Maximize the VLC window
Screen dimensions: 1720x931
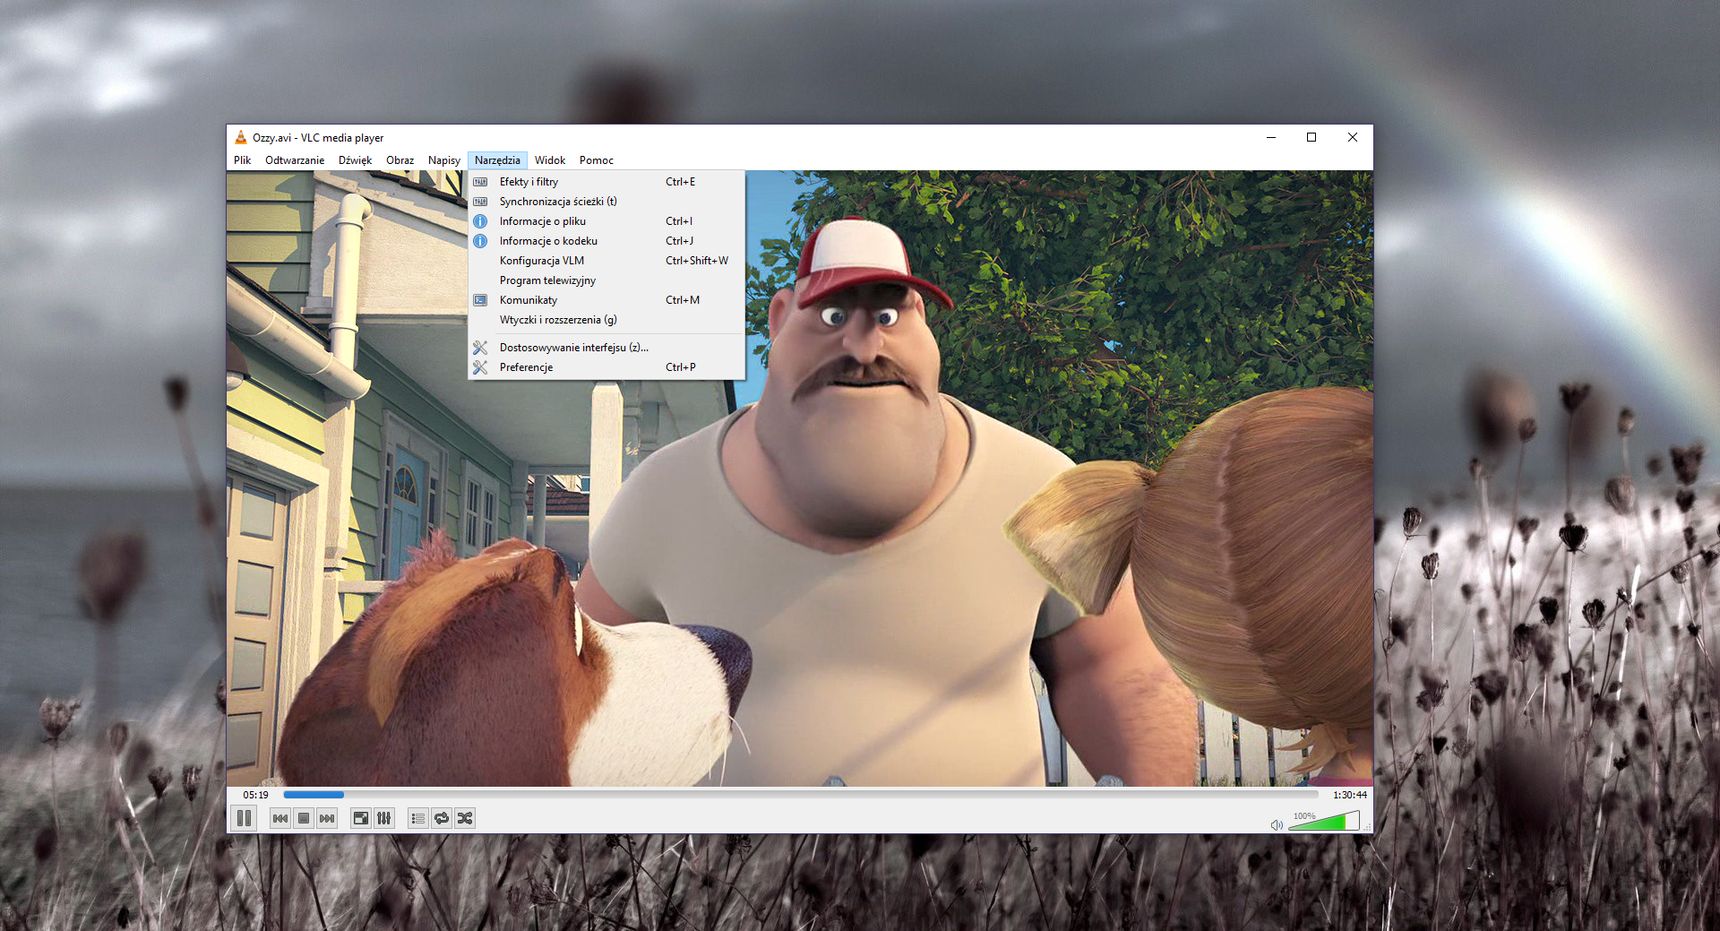coord(1311,137)
